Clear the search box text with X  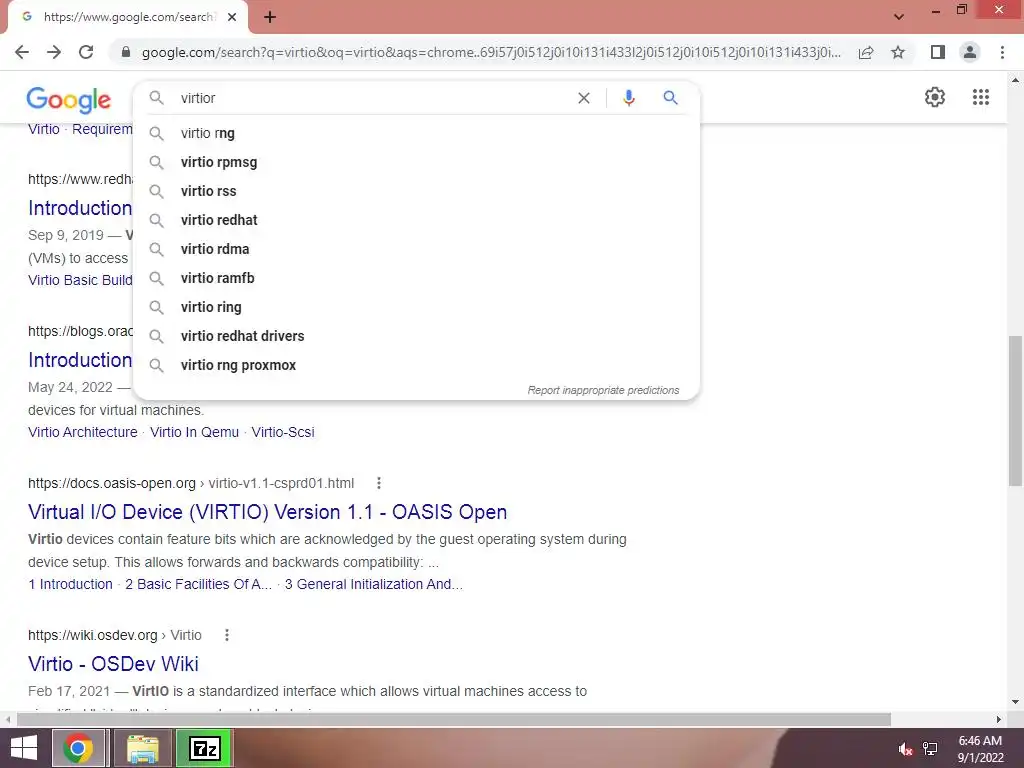point(584,98)
